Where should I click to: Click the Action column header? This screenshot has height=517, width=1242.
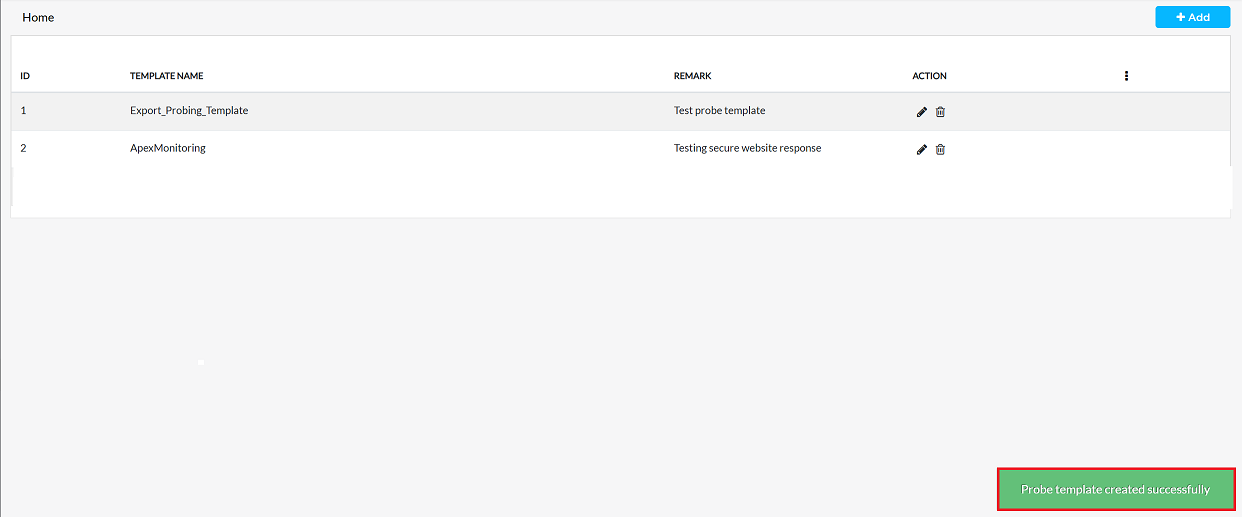tap(929, 76)
